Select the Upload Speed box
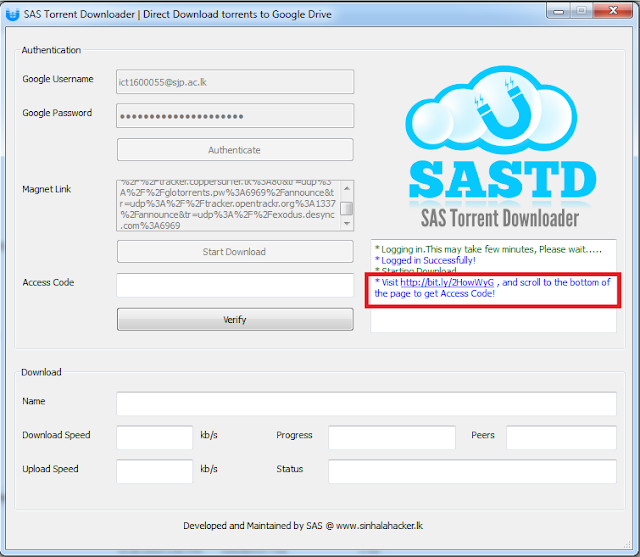Image resolution: width=640 pixels, height=557 pixels. 154,471
